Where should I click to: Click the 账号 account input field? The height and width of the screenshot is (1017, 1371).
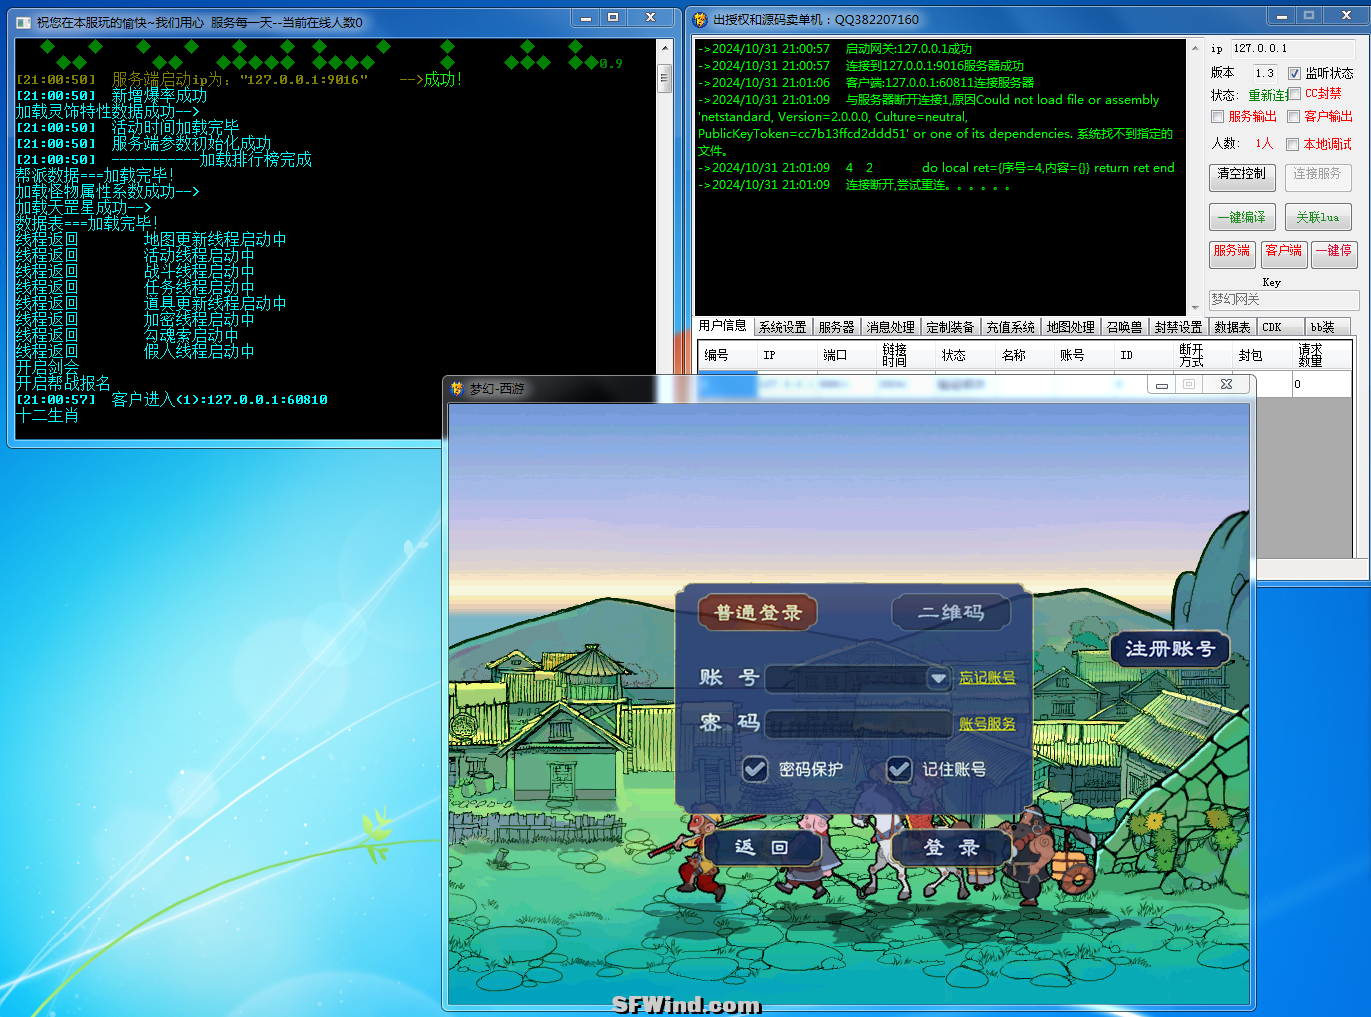click(846, 678)
